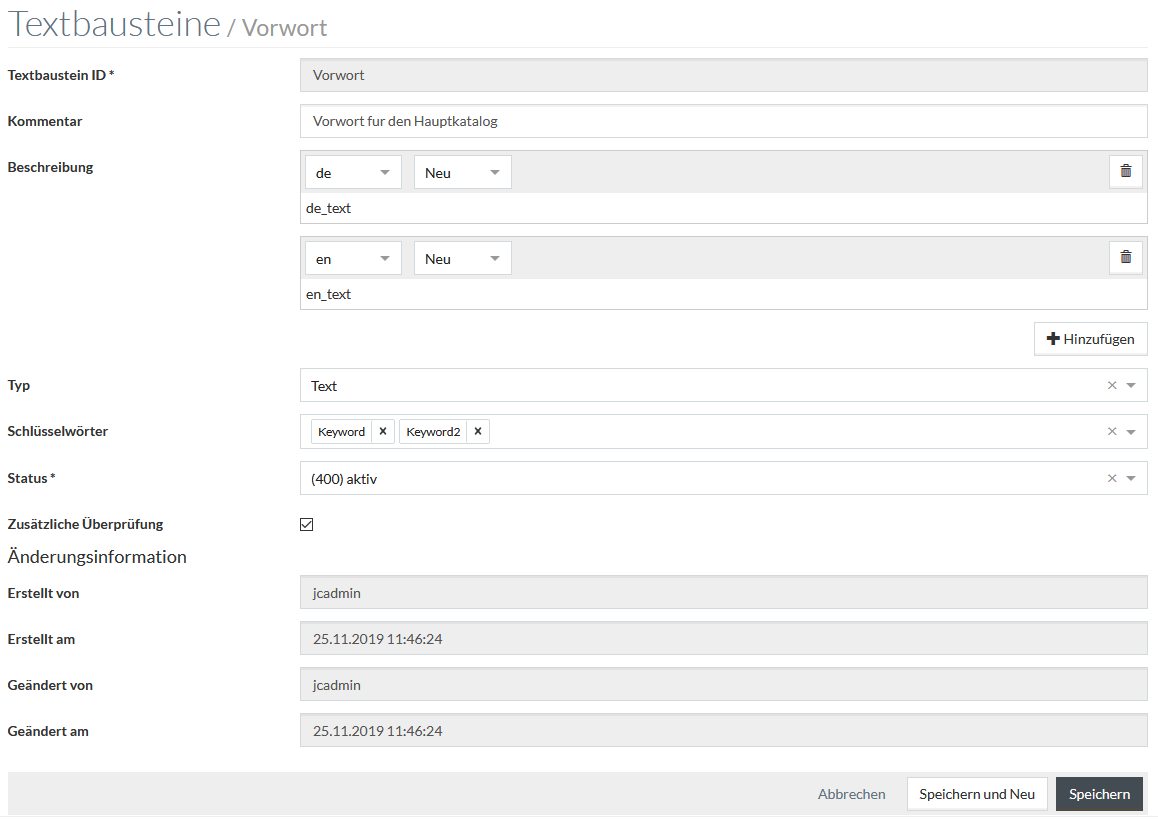Expand the Status dropdown arrow

pos(1131,479)
